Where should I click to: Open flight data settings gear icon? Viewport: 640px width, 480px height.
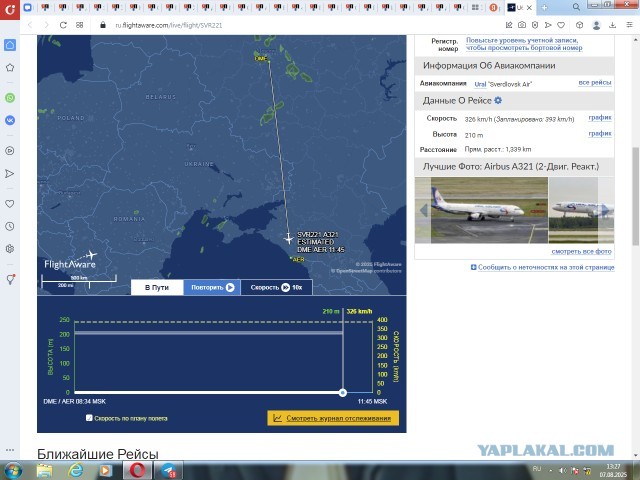coord(498,100)
